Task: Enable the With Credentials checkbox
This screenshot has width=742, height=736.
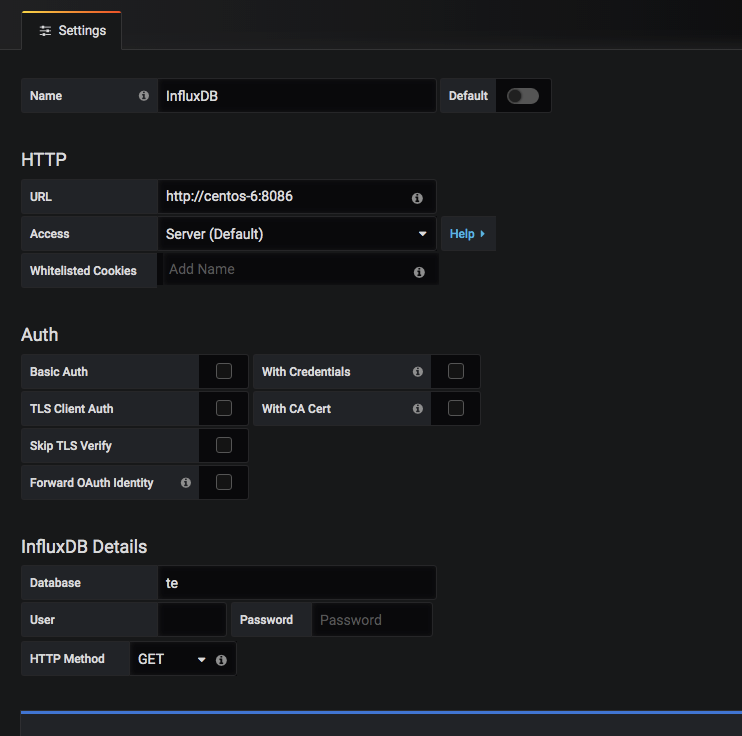Action: [x=456, y=371]
